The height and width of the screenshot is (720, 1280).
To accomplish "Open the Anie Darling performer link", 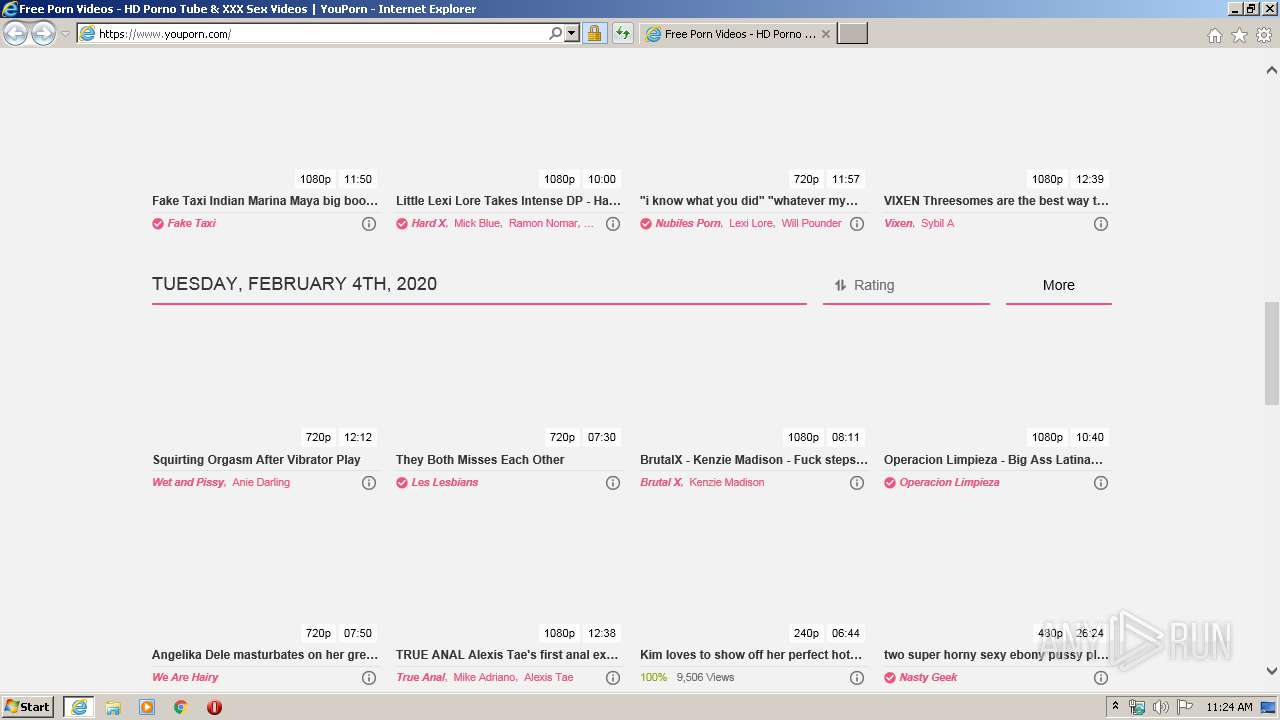I will (261, 482).
